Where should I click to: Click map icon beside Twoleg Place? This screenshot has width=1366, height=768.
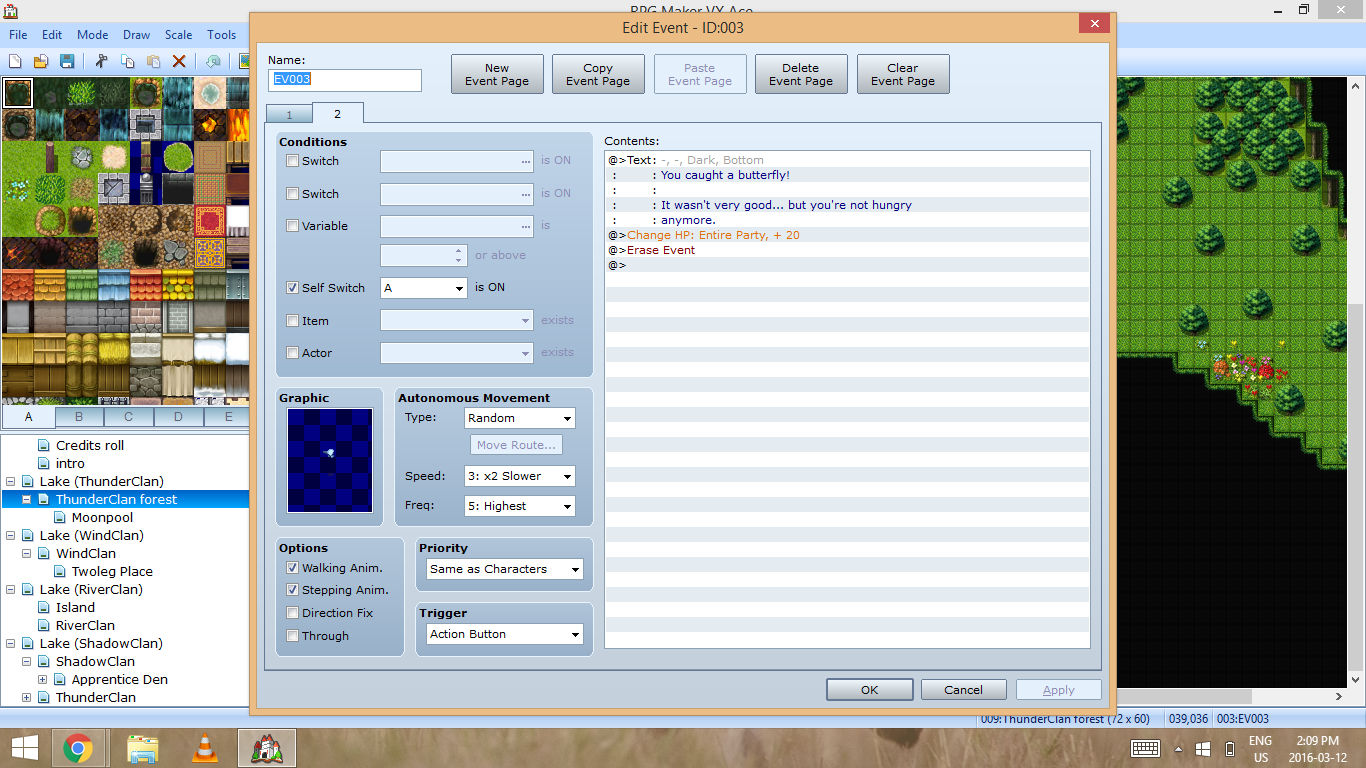point(60,572)
